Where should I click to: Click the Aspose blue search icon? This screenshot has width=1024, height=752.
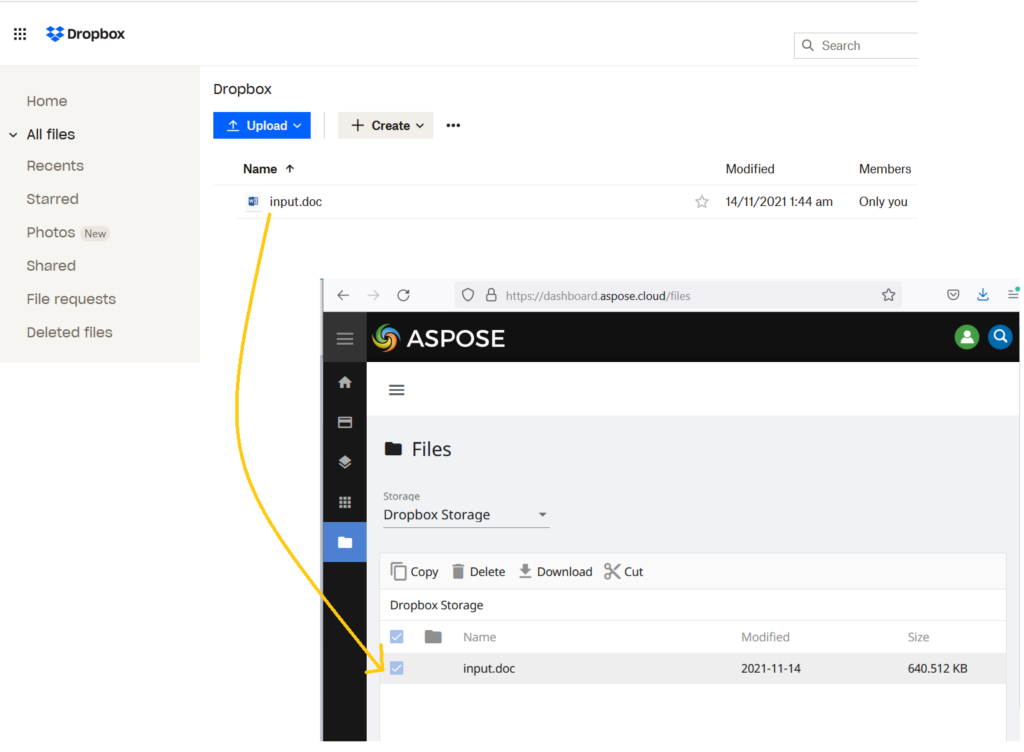[999, 337]
